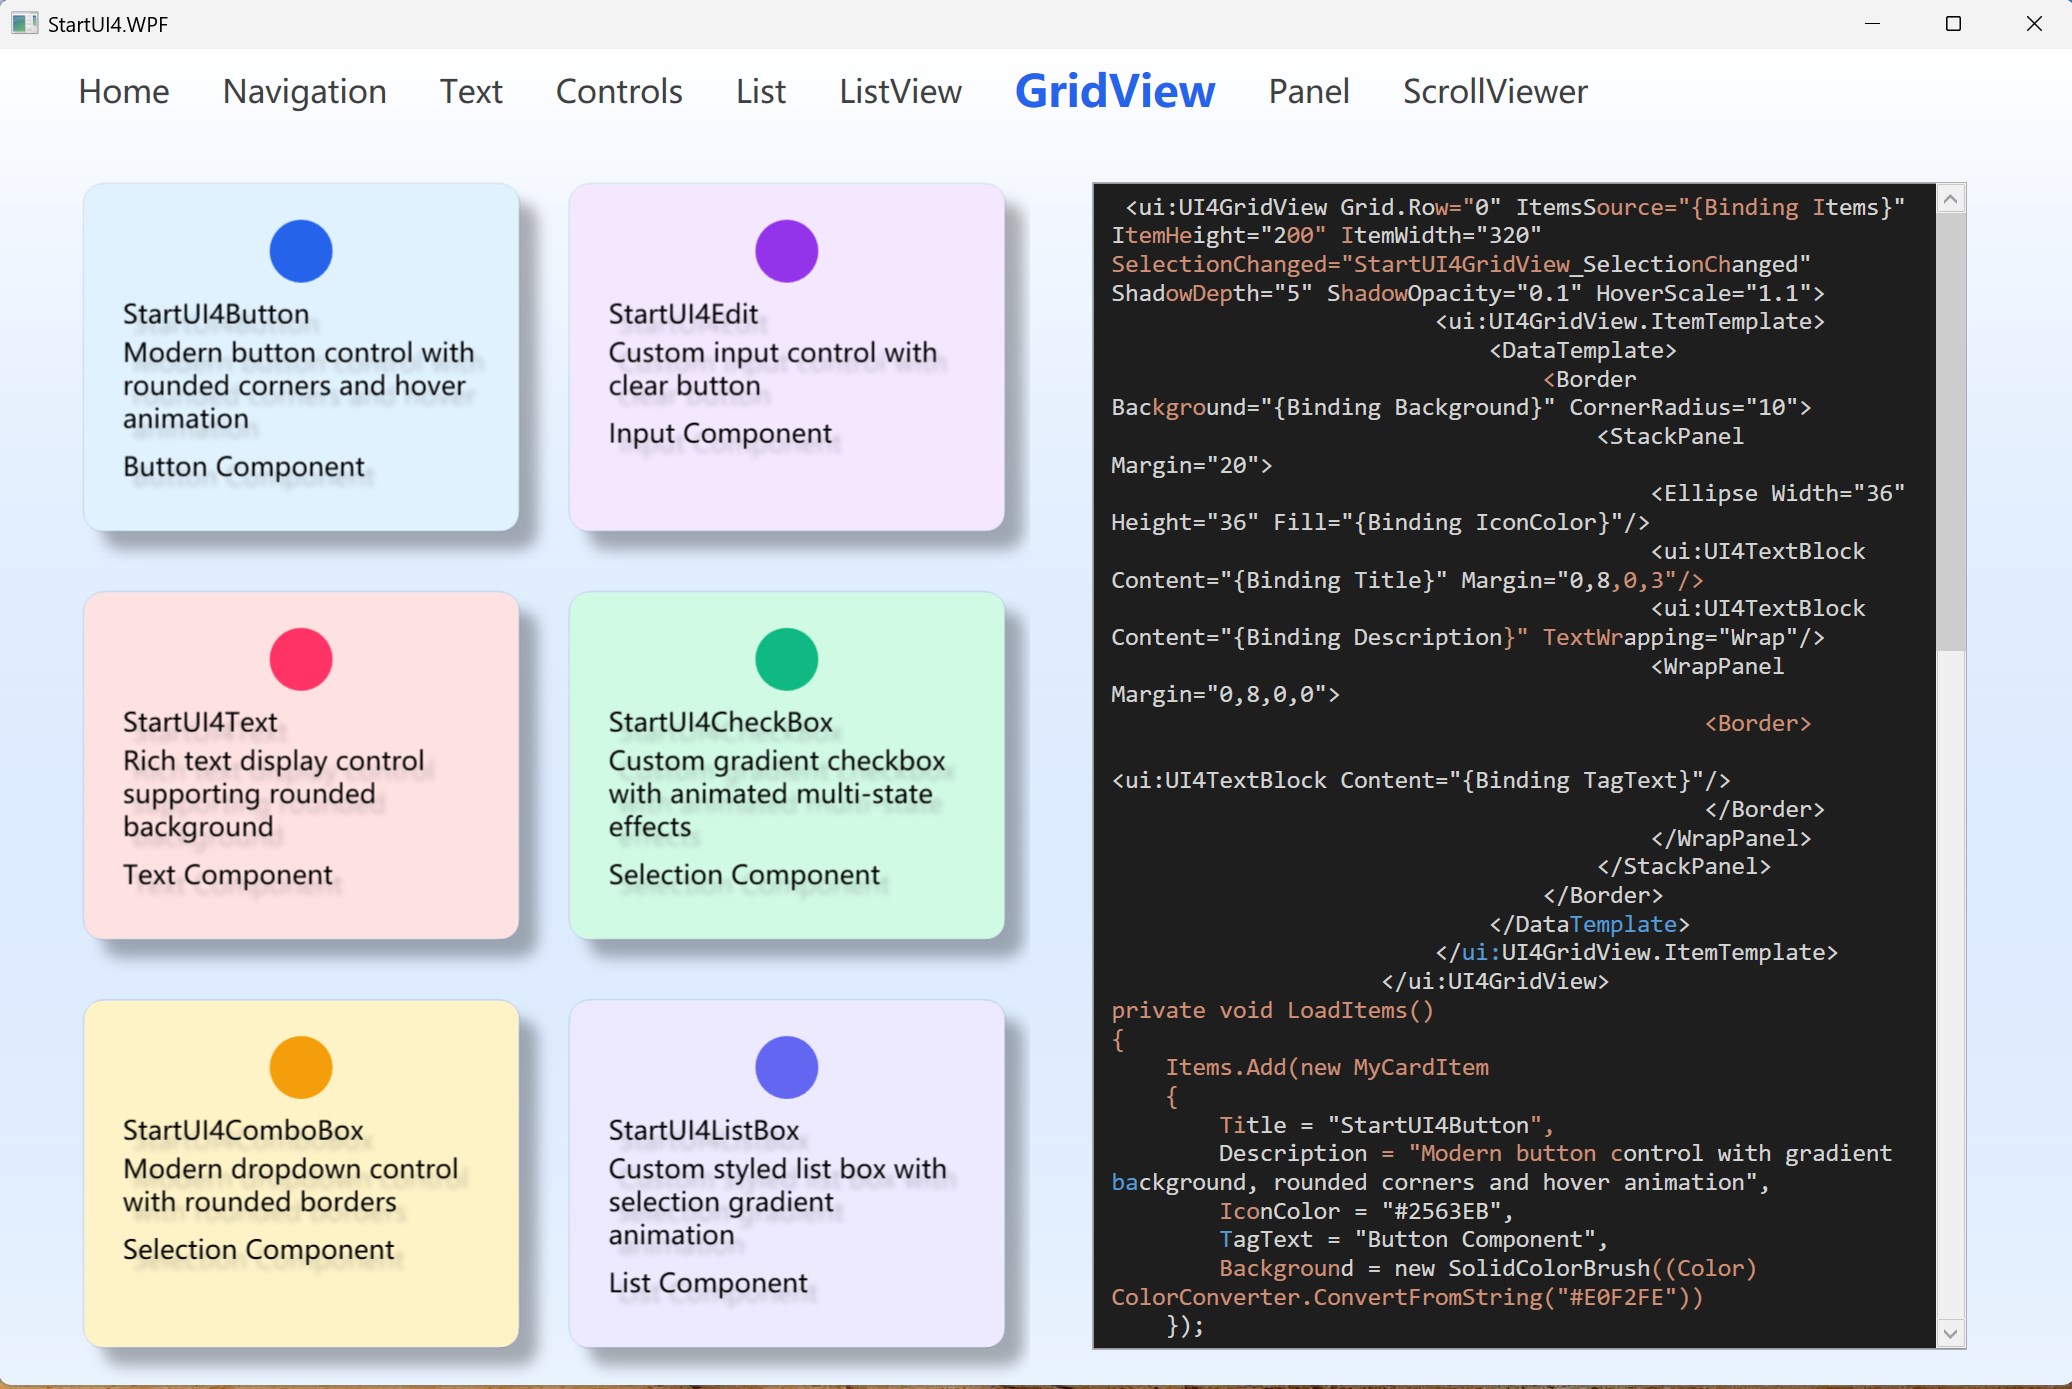Minimize the StartUI4.WPF window

click(x=1872, y=24)
